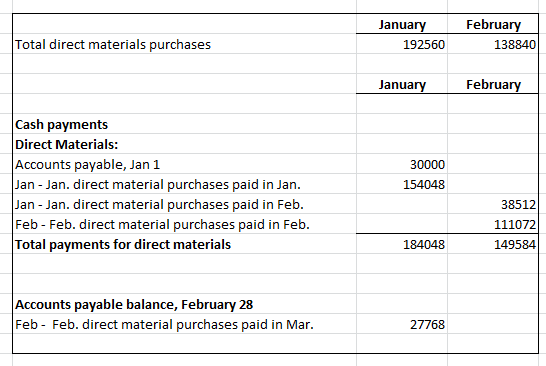The width and height of the screenshot is (546, 366).
Task: Click 'Feb. direct material purchases paid in Mar.' label
Action: [164, 325]
